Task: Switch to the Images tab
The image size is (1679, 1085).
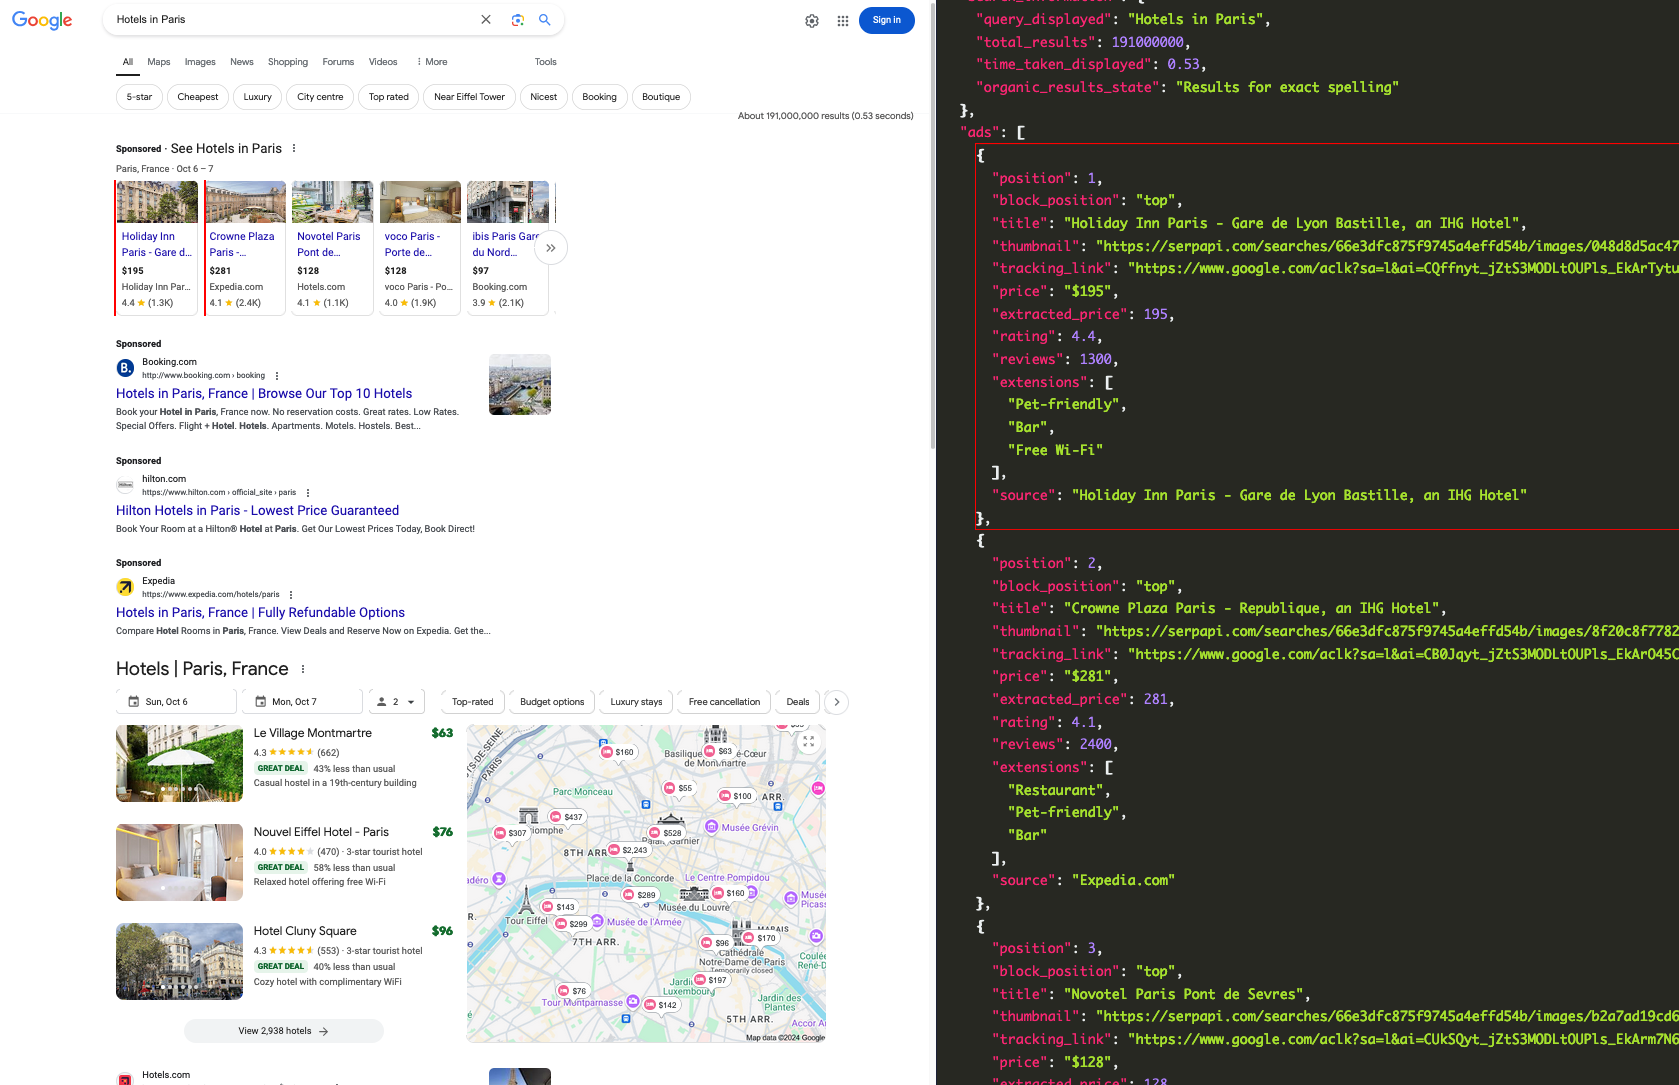Action: 200,62
